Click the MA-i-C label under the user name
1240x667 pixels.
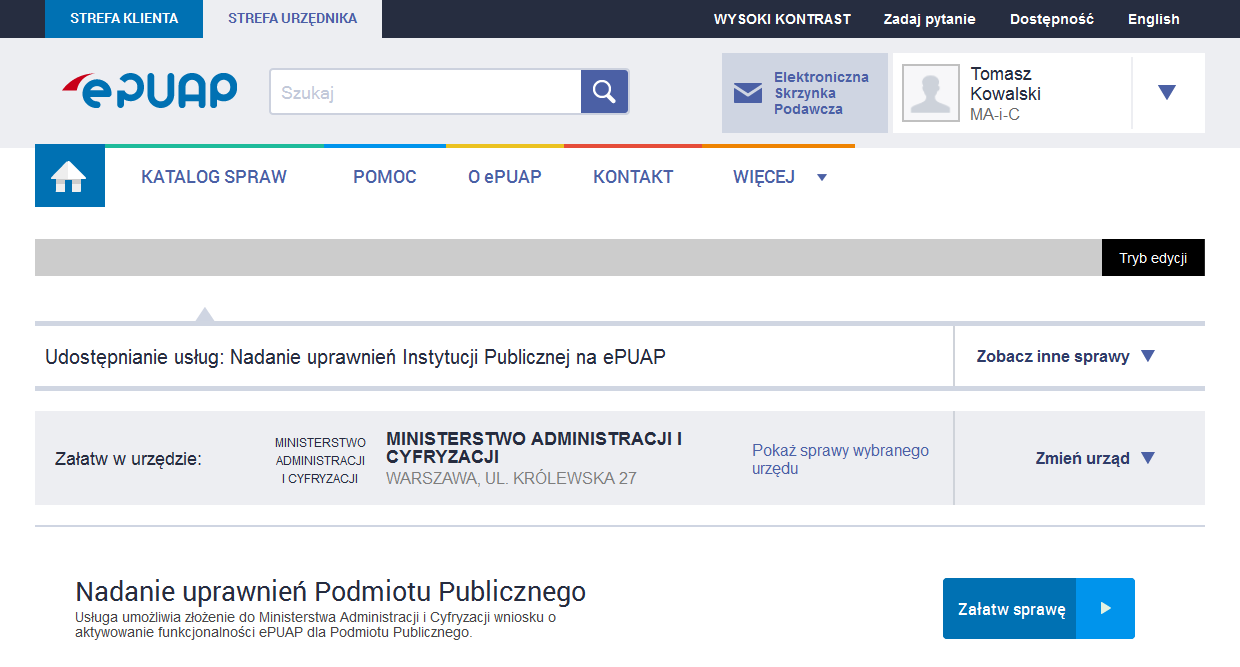pos(995,114)
